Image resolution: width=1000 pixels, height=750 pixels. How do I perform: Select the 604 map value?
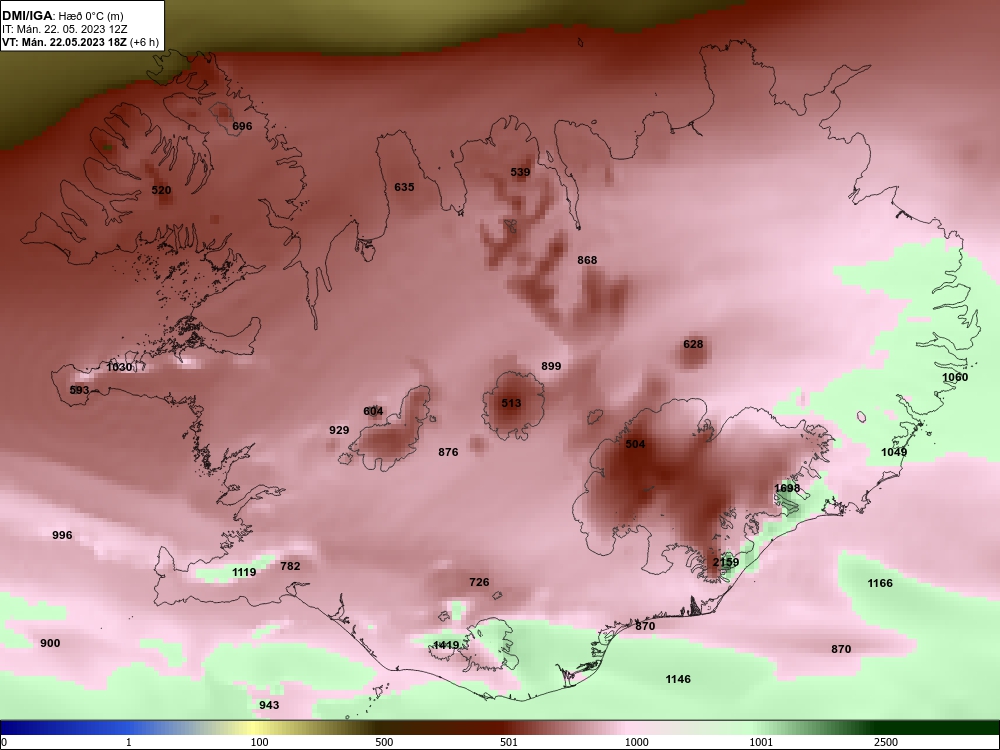pyautogui.click(x=373, y=411)
